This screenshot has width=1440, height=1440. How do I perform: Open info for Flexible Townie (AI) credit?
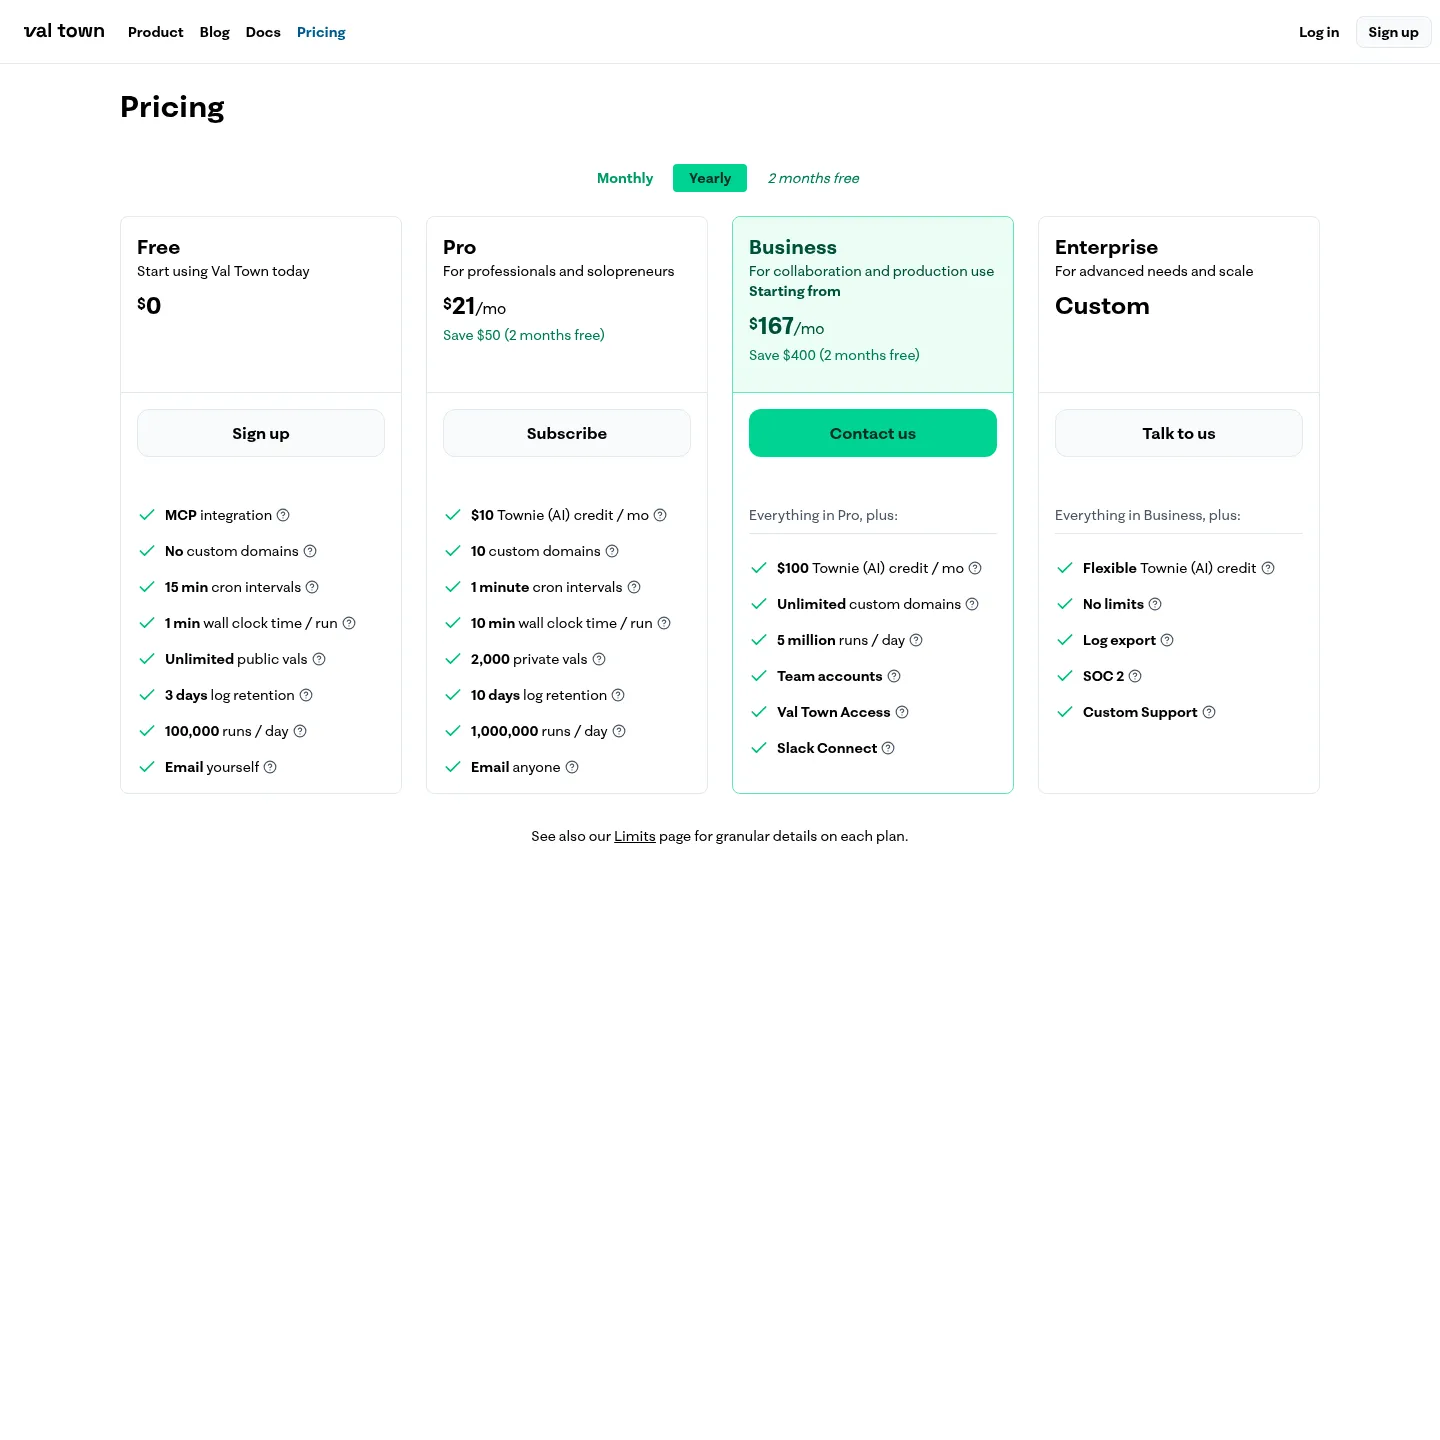[1268, 568]
